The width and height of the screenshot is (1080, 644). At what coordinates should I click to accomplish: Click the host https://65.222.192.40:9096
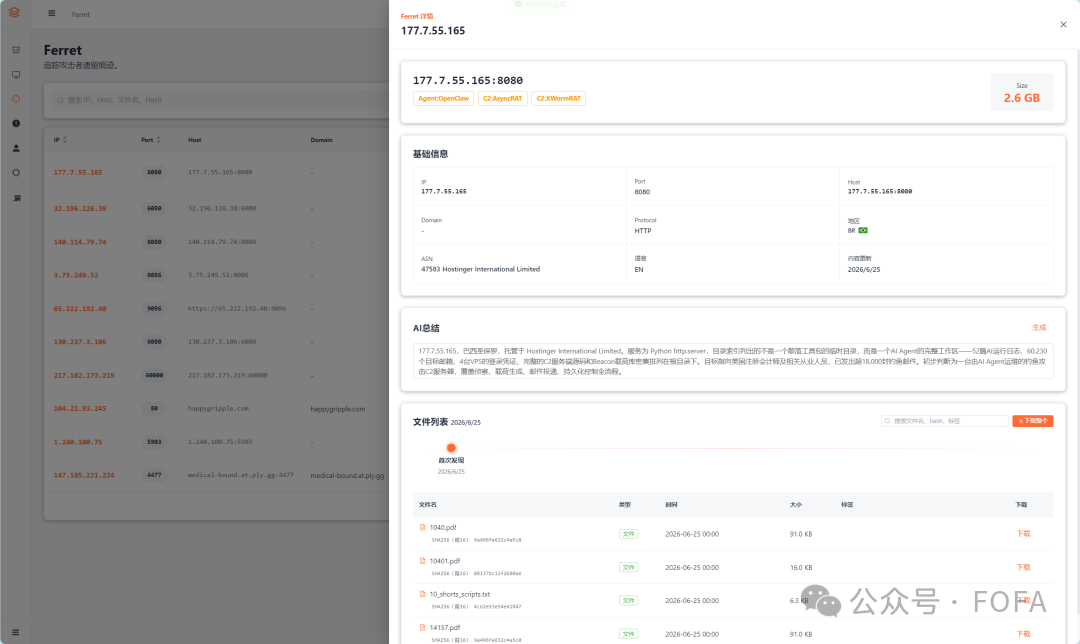coord(237,309)
